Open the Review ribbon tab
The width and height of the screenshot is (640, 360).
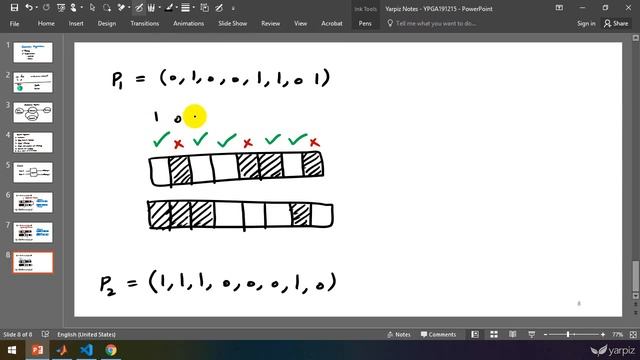point(271,24)
